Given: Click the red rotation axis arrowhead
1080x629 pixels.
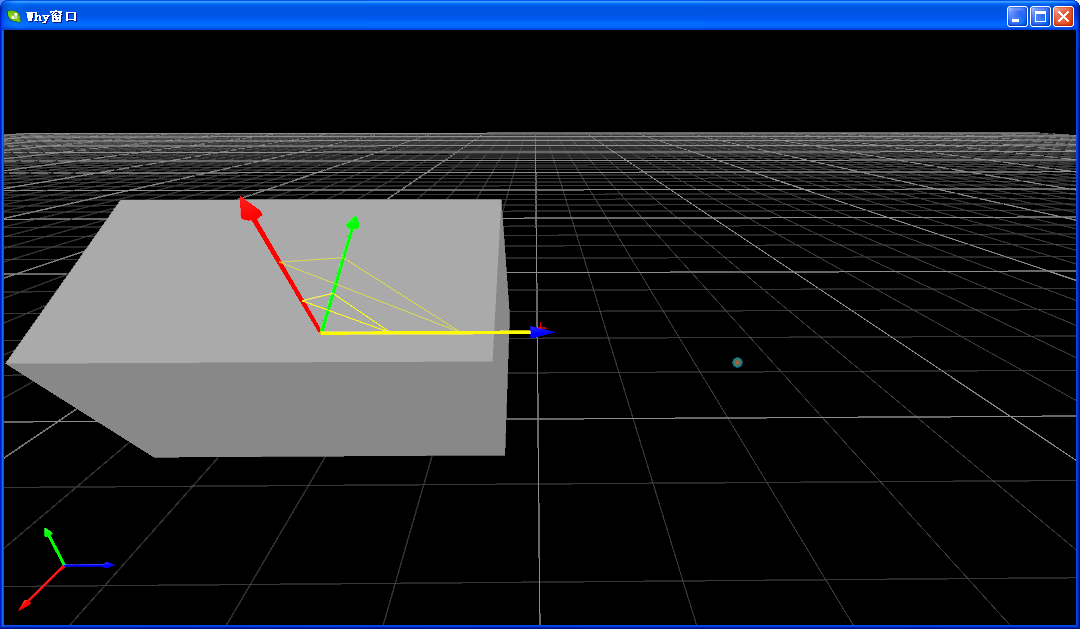Looking at the screenshot, I should coord(249,209).
